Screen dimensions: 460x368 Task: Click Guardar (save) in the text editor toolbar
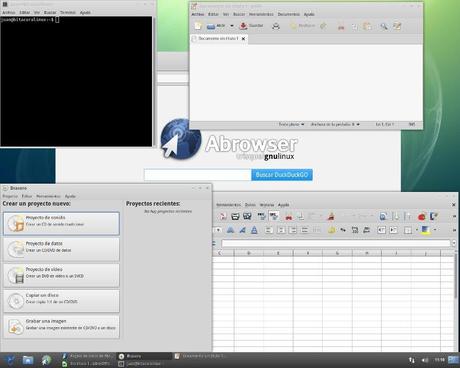[x=252, y=26]
